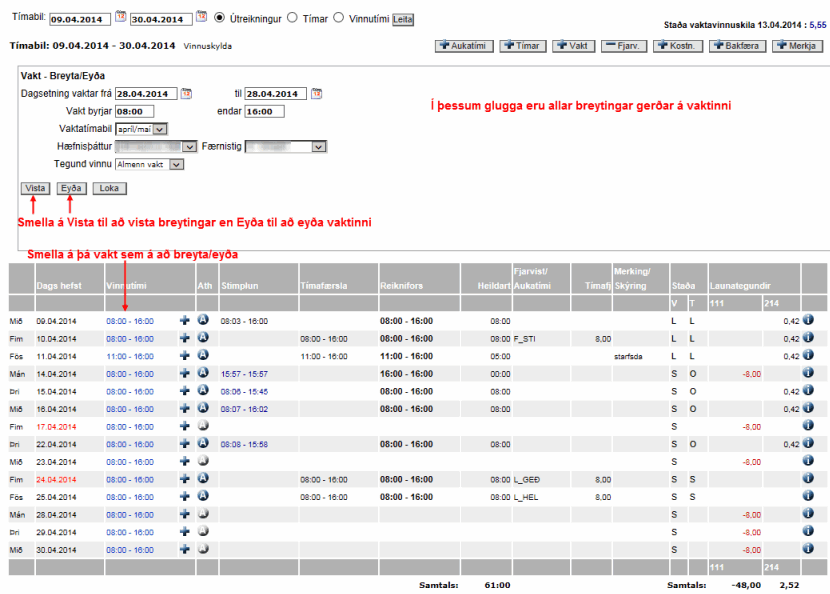Screen dimensions: 830x594
Task: Open info icon for 30.04.2014 row
Action: [808, 548]
